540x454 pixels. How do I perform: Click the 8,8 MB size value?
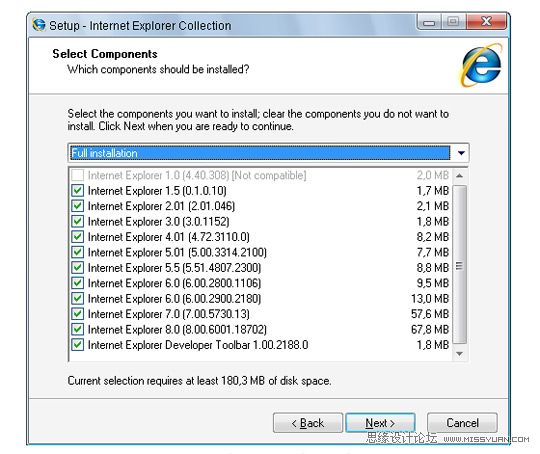click(x=433, y=268)
